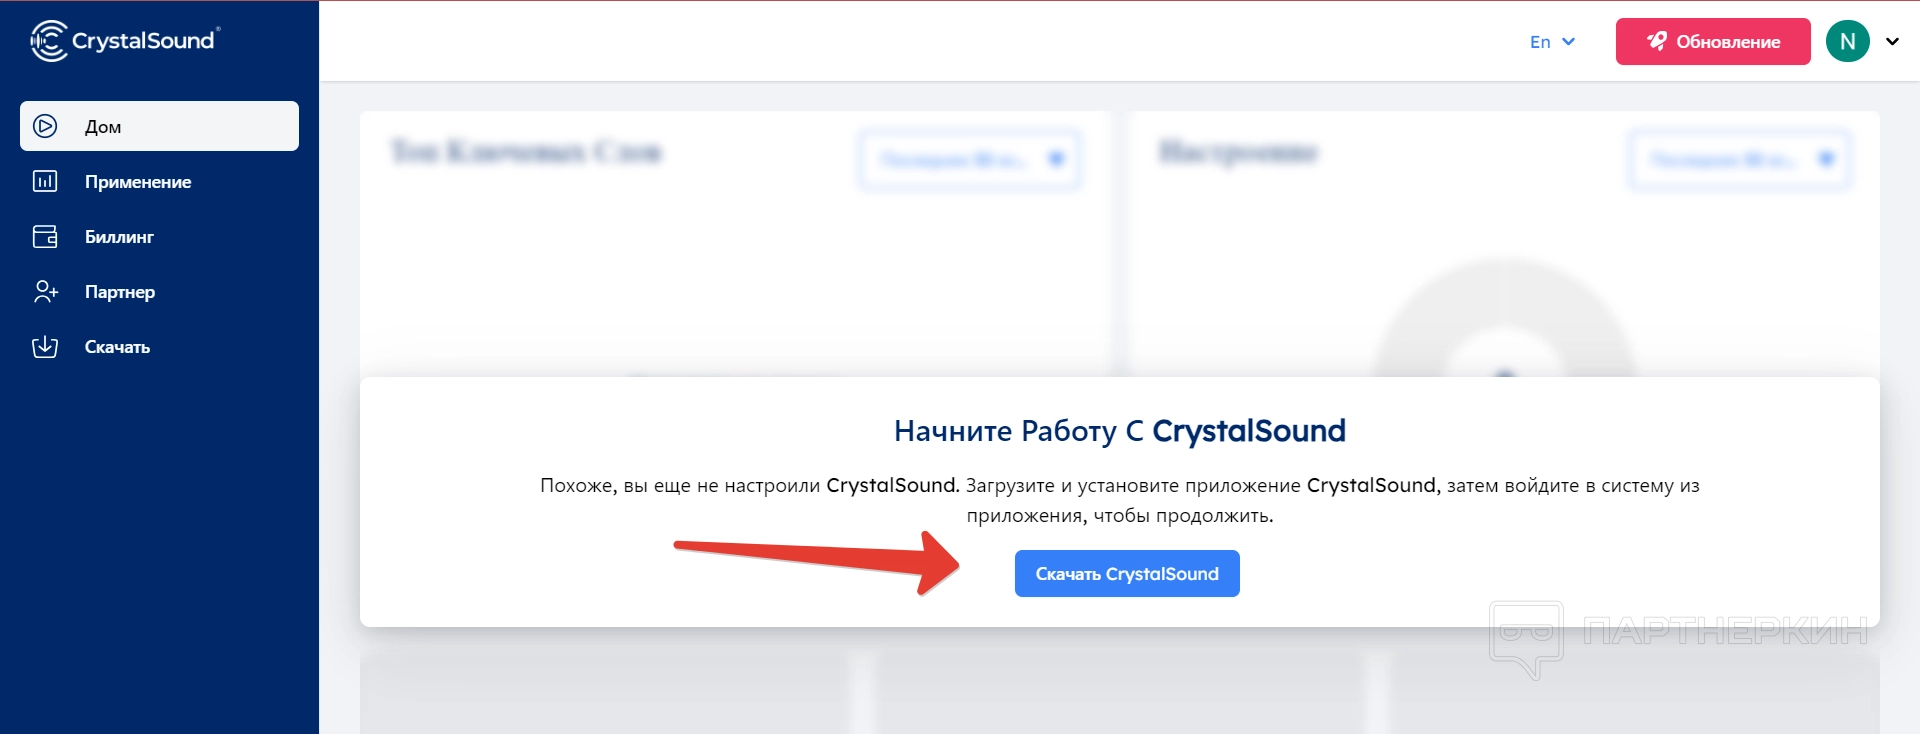Open the Применение menu item
1920x734 pixels.
click(x=159, y=181)
